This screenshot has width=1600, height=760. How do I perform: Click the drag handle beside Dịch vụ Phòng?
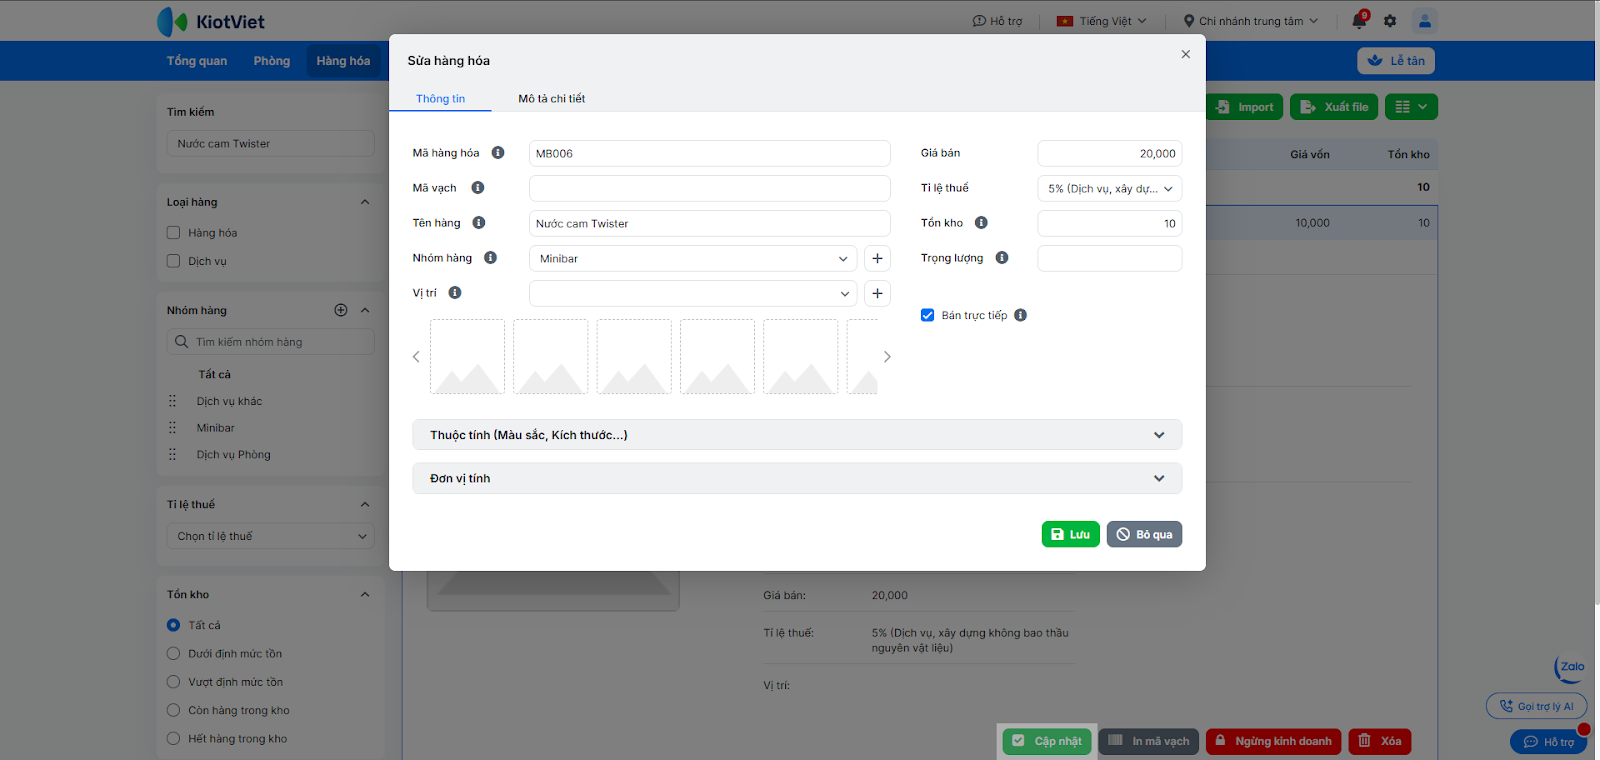pos(172,455)
